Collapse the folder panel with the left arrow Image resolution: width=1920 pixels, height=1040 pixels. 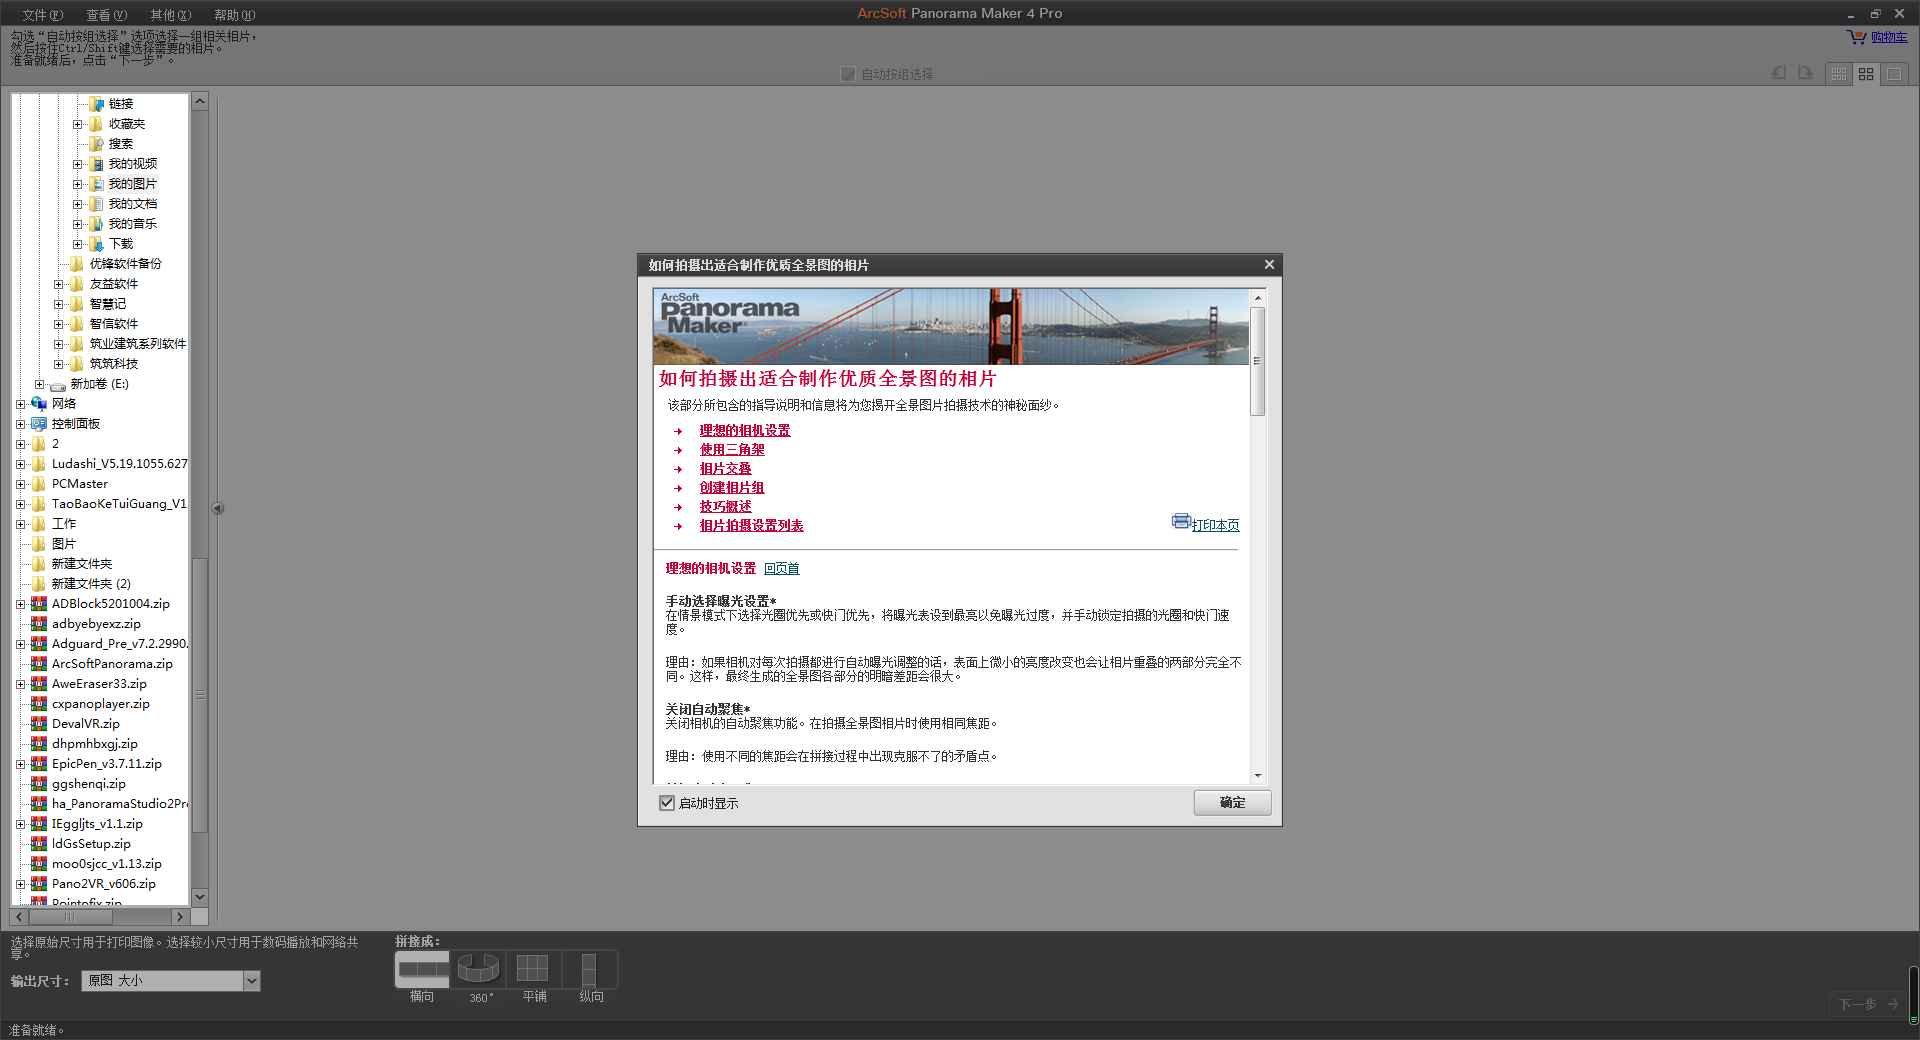[x=217, y=508]
